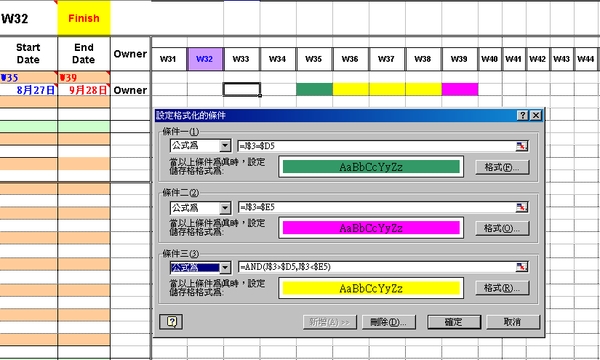Screen dimensions: 600x360
Task: Confirm with the 確定 button
Action: click(x=454, y=322)
